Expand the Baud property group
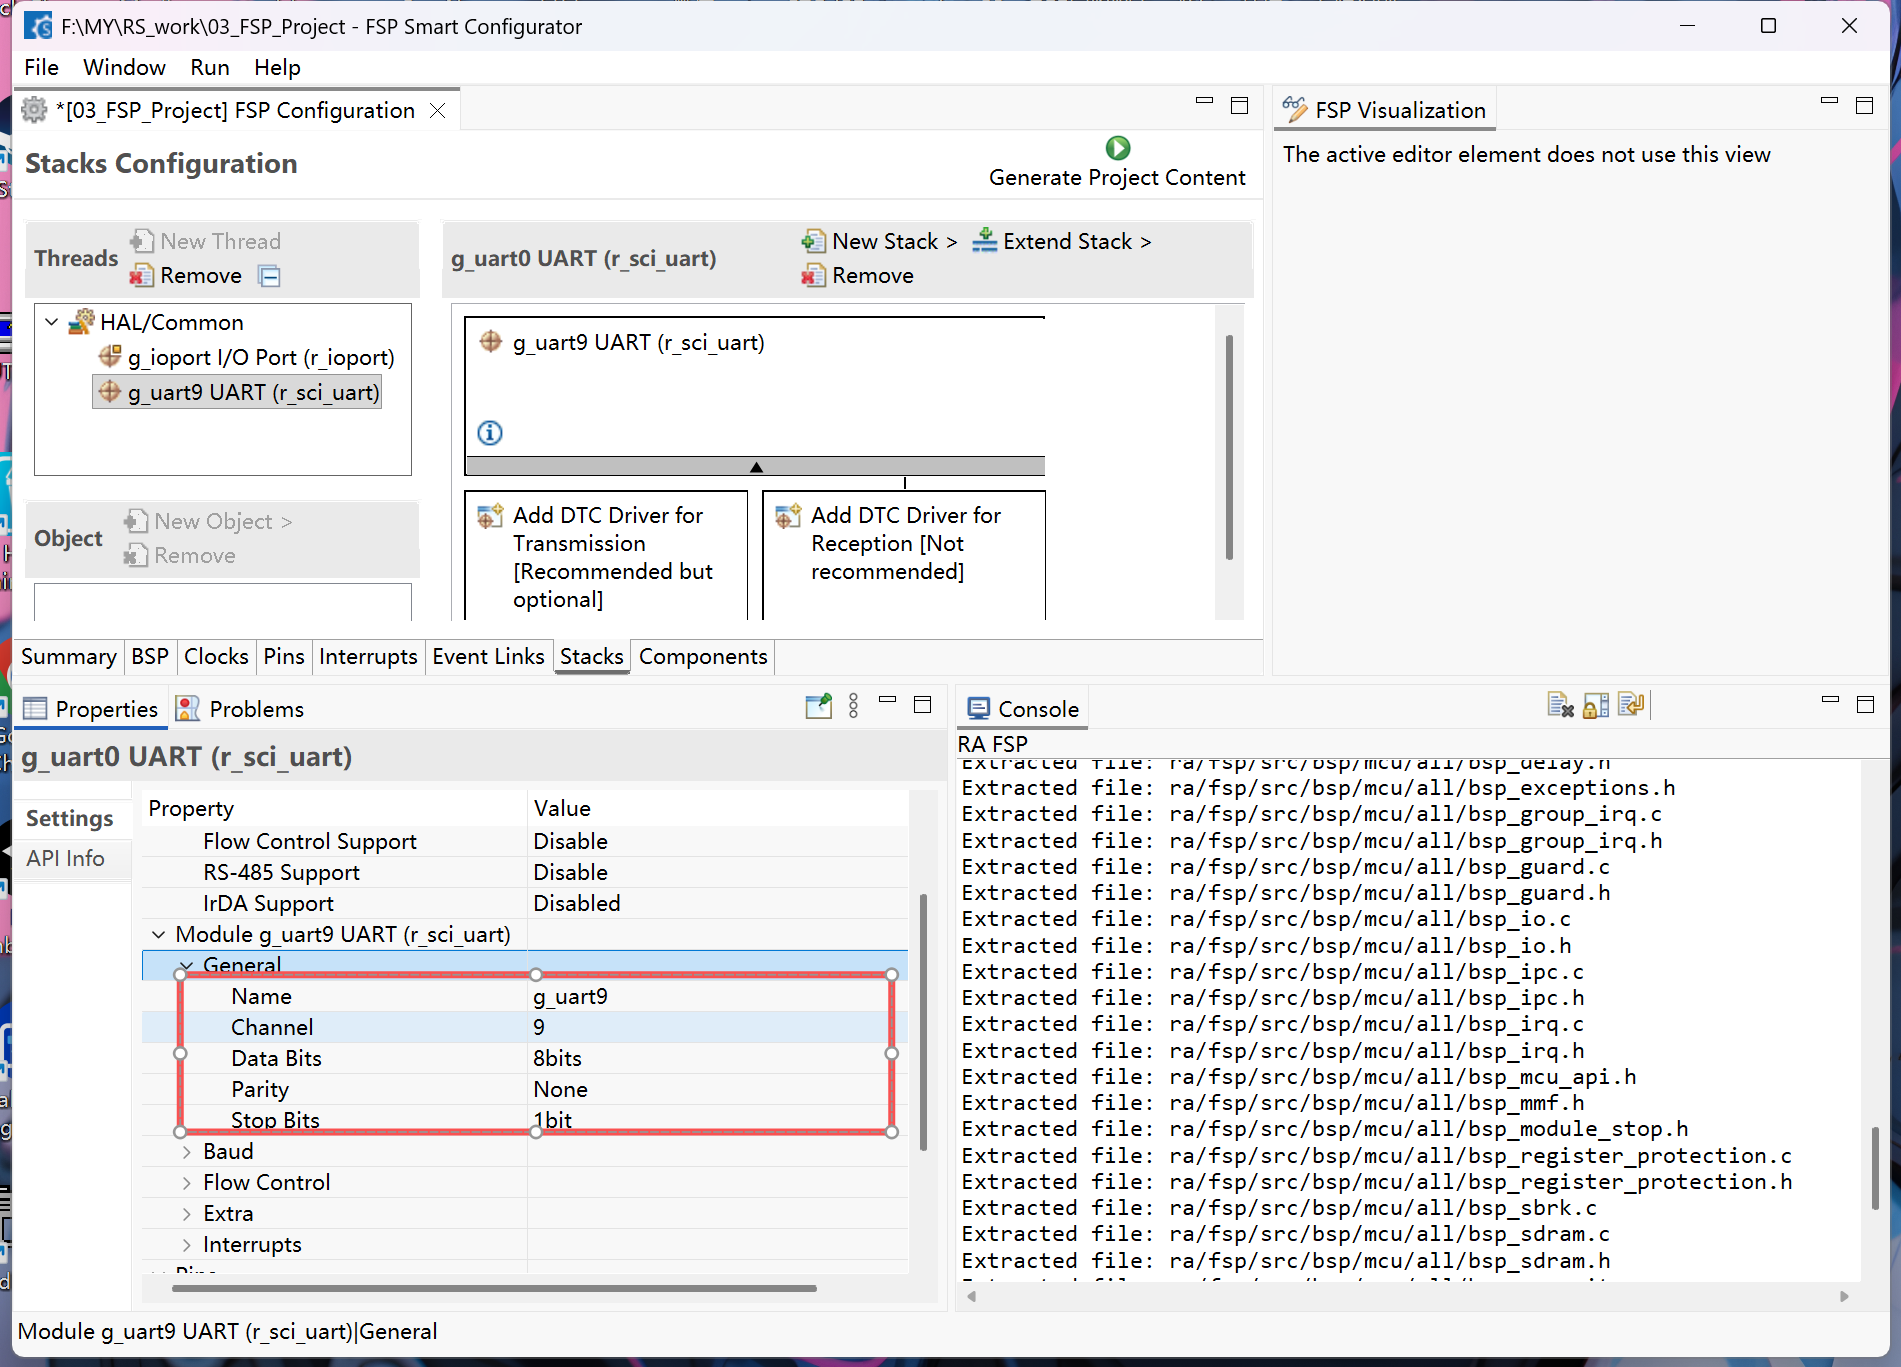 tap(186, 1152)
